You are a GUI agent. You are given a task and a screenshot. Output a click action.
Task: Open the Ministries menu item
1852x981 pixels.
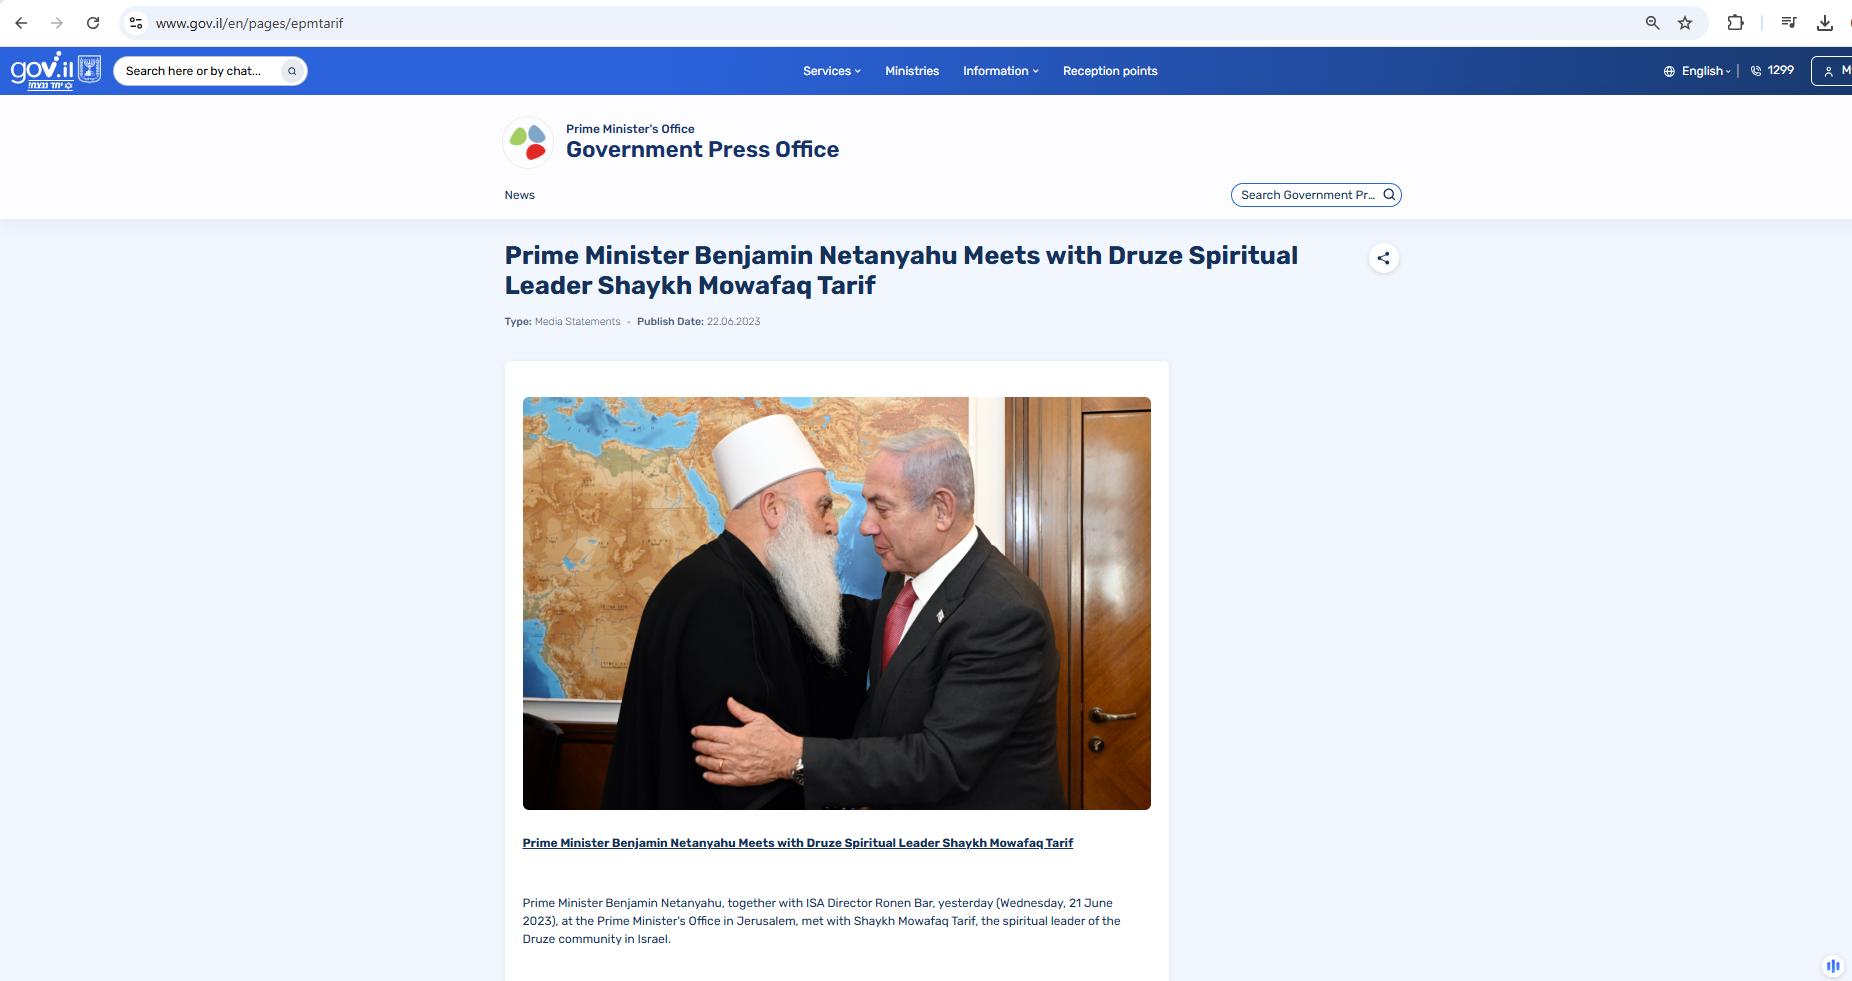tap(912, 71)
